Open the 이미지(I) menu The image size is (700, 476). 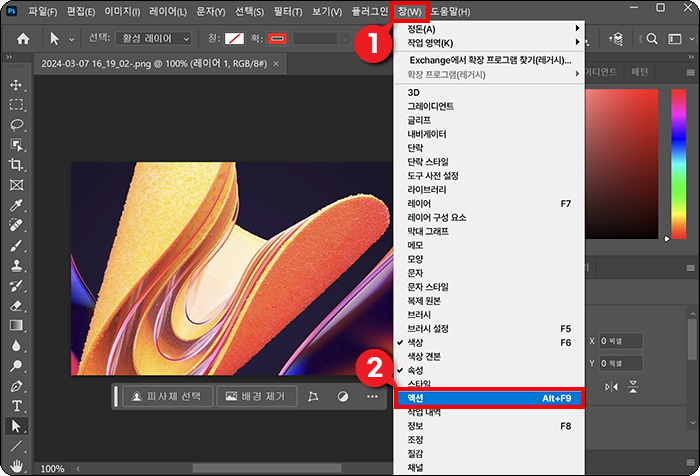(x=122, y=12)
